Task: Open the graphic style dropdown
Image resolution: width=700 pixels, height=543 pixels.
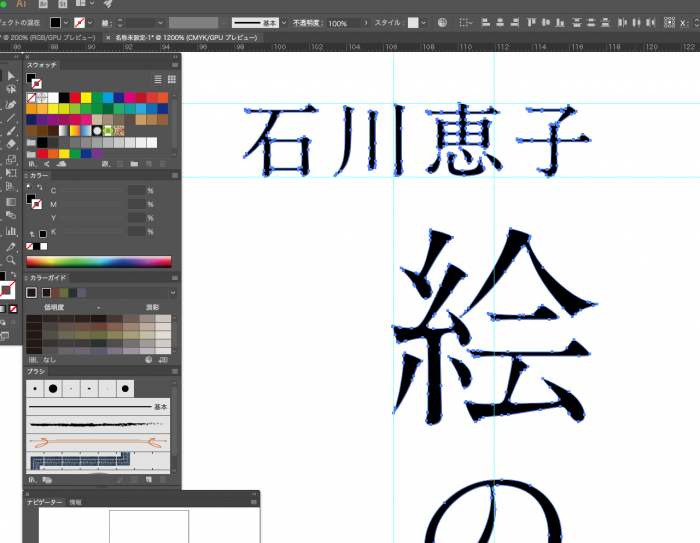Action: point(424,22)
